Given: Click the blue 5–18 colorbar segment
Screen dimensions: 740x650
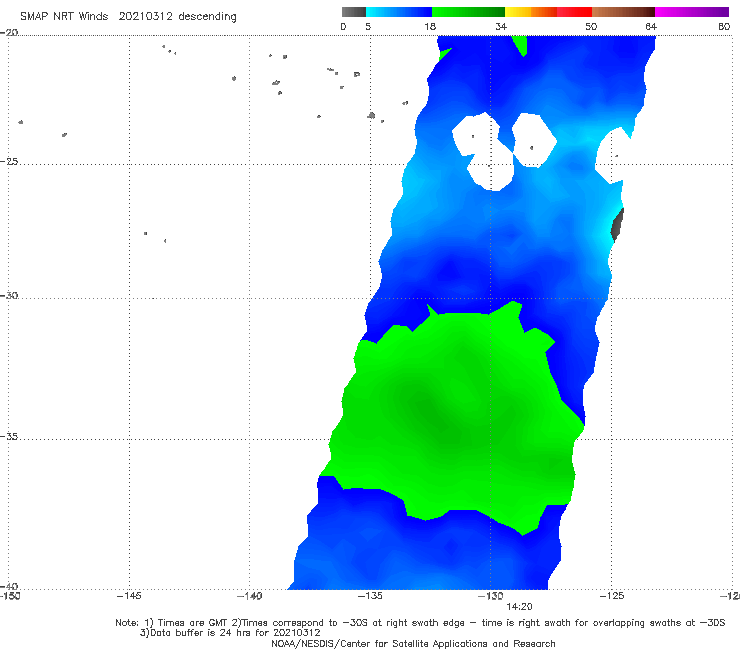Looking at the screenshot, I should (x=399, y=12).
